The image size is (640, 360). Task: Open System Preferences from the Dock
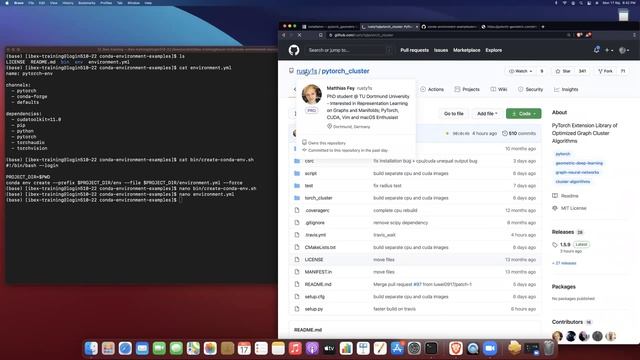pos(414,348)
